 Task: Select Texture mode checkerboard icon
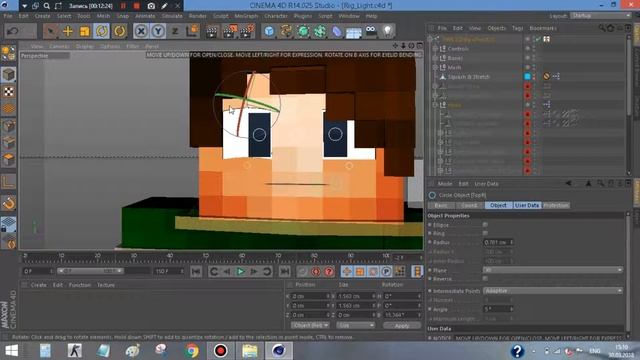click(x=9, y=91)
